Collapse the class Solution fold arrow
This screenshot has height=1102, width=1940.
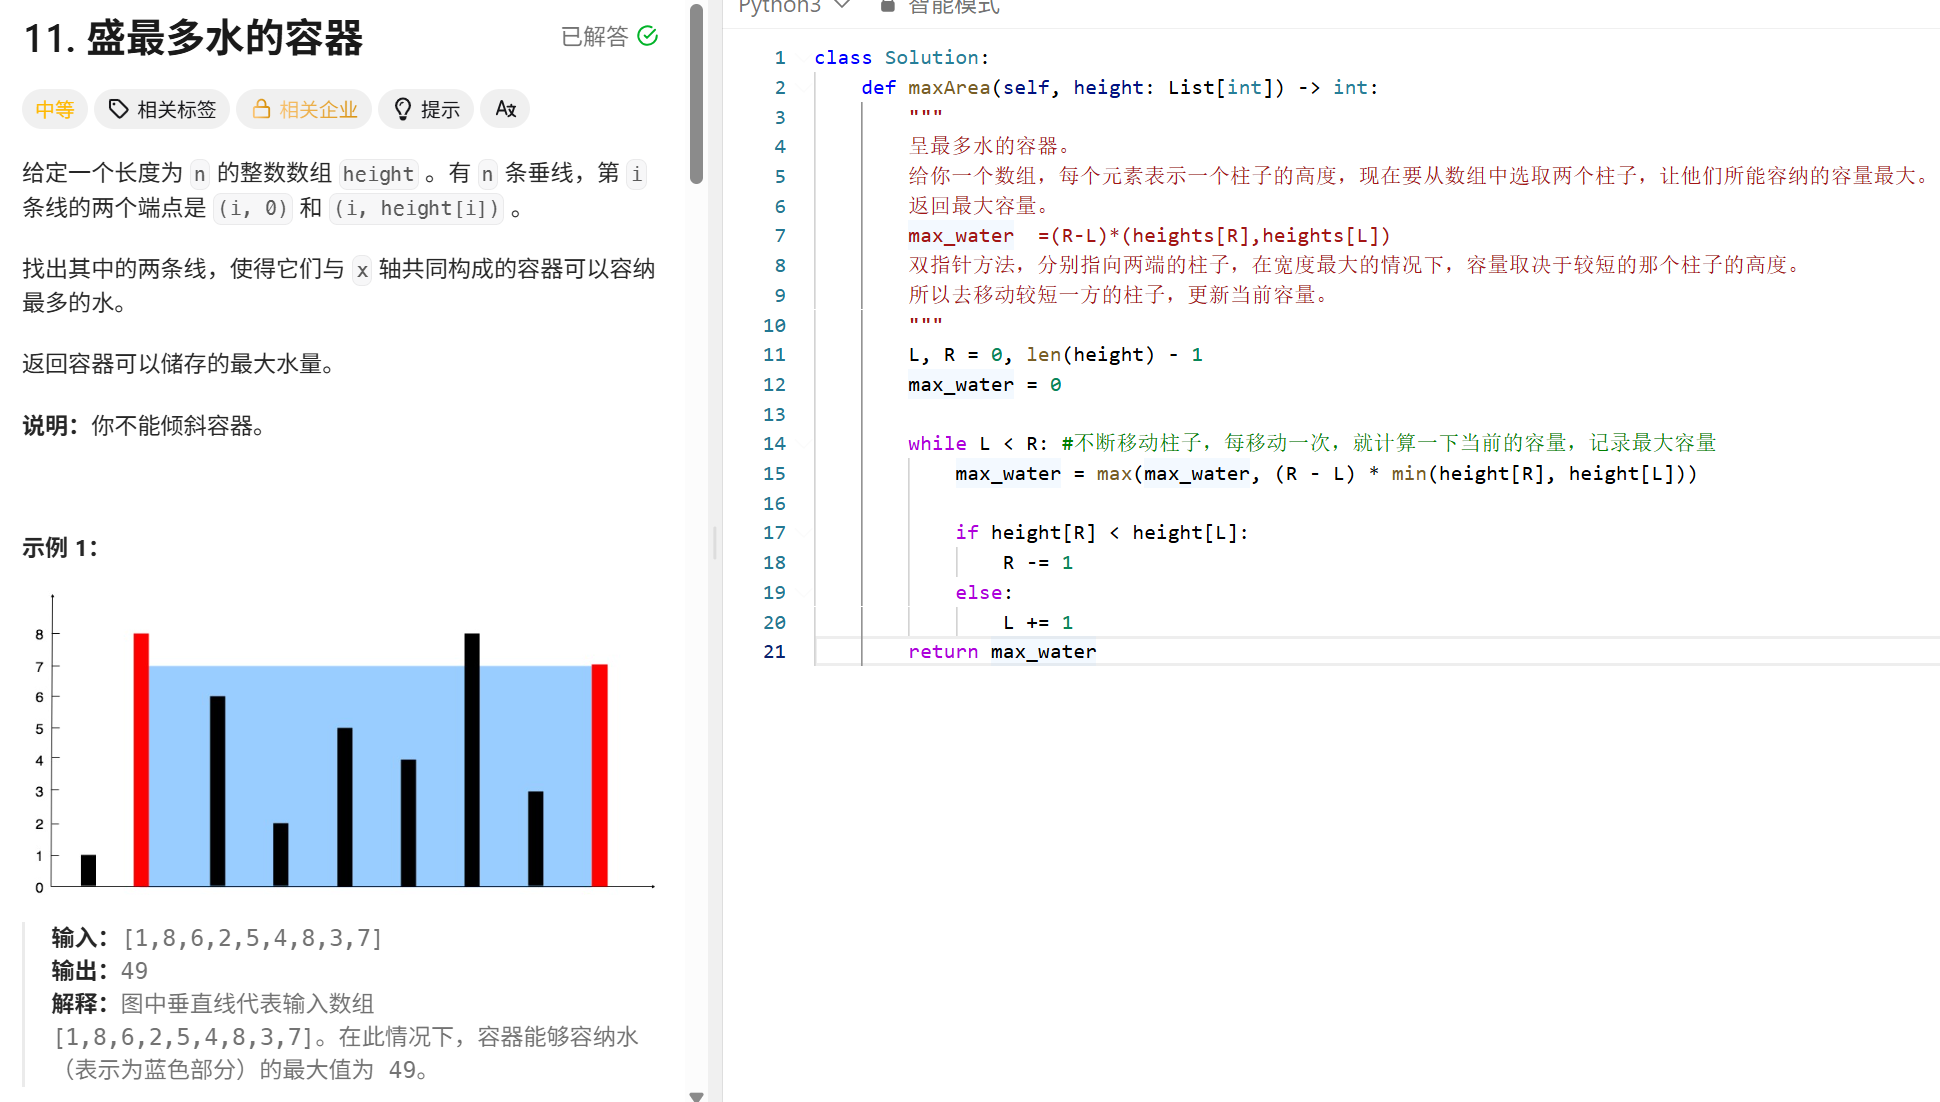[802, 58]
